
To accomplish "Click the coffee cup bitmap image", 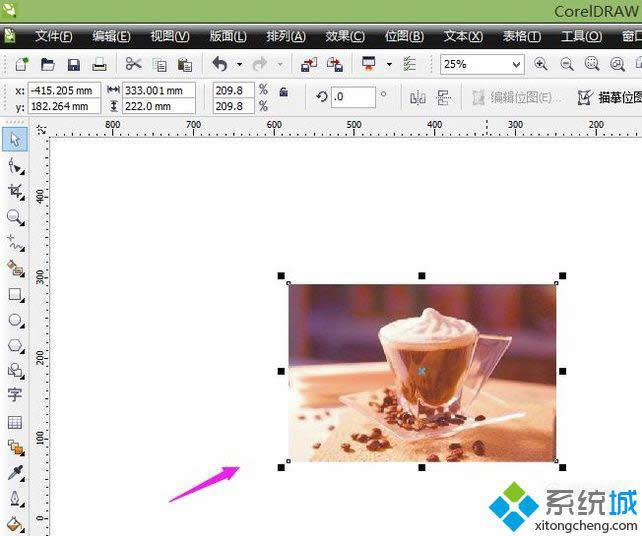I will 422,373.
